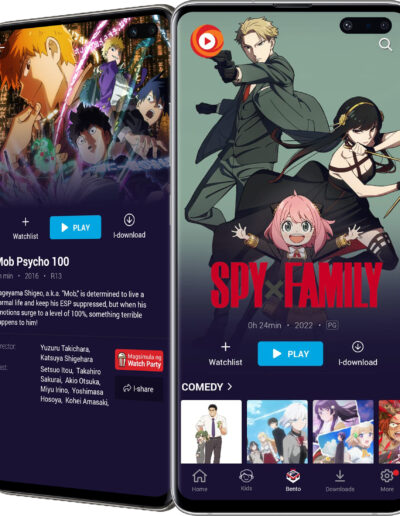400x516 pixels.
Task: Add Mob Psycho 100 to Watchlist
Action: click(x=25, y=228)
